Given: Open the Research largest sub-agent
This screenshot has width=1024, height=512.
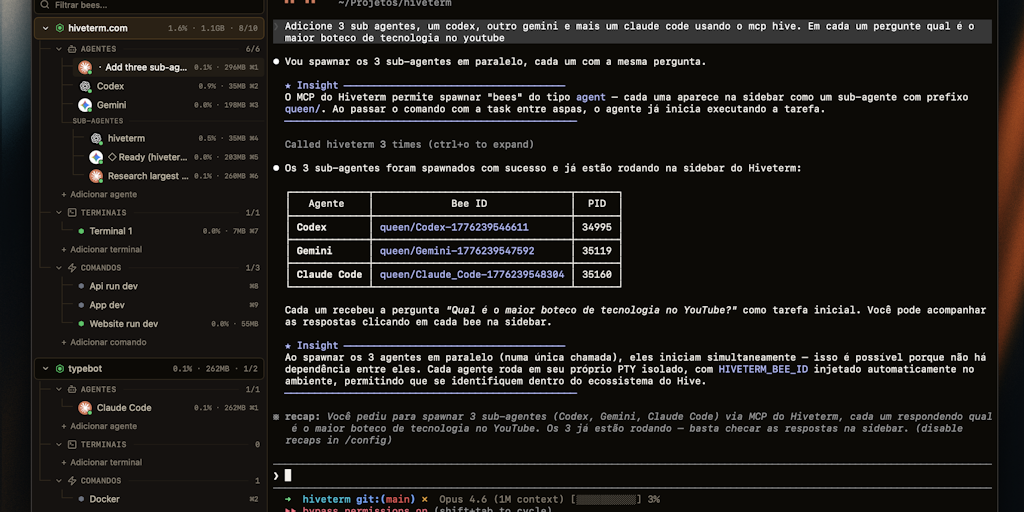Looking at the screenshot, I should click(174, 176).
